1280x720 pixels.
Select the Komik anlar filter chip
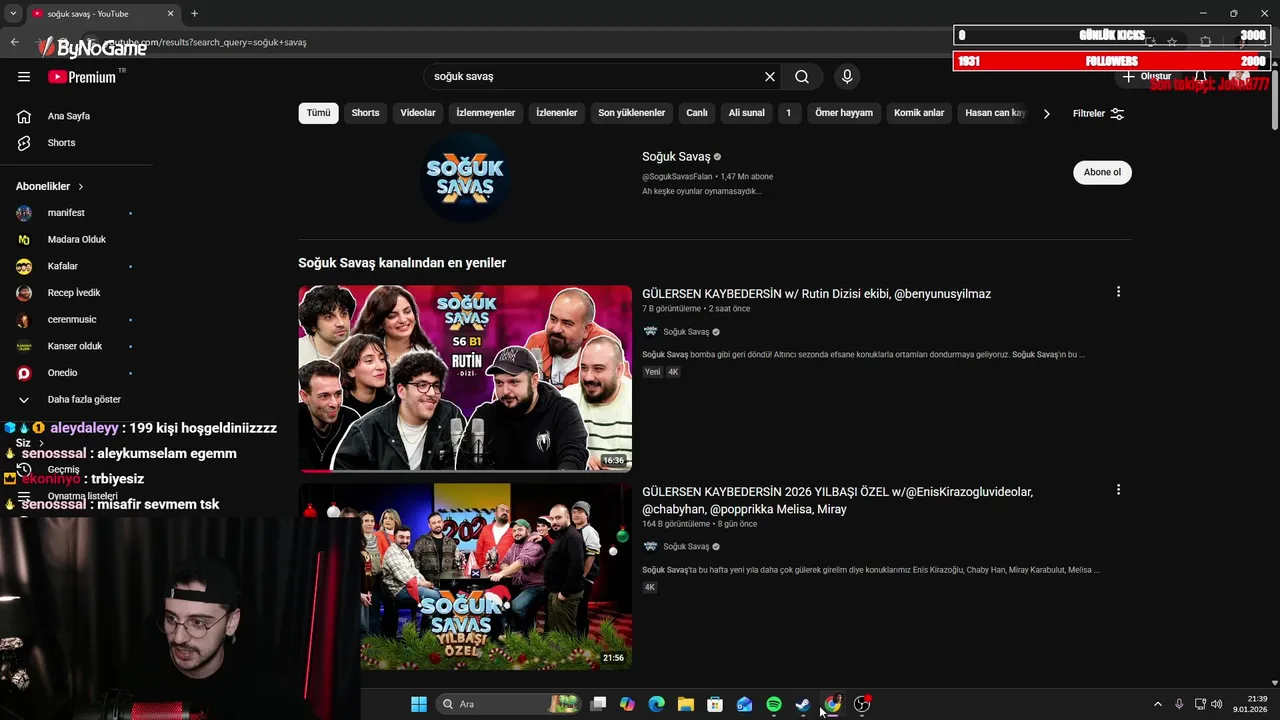[x=919, y=113]
